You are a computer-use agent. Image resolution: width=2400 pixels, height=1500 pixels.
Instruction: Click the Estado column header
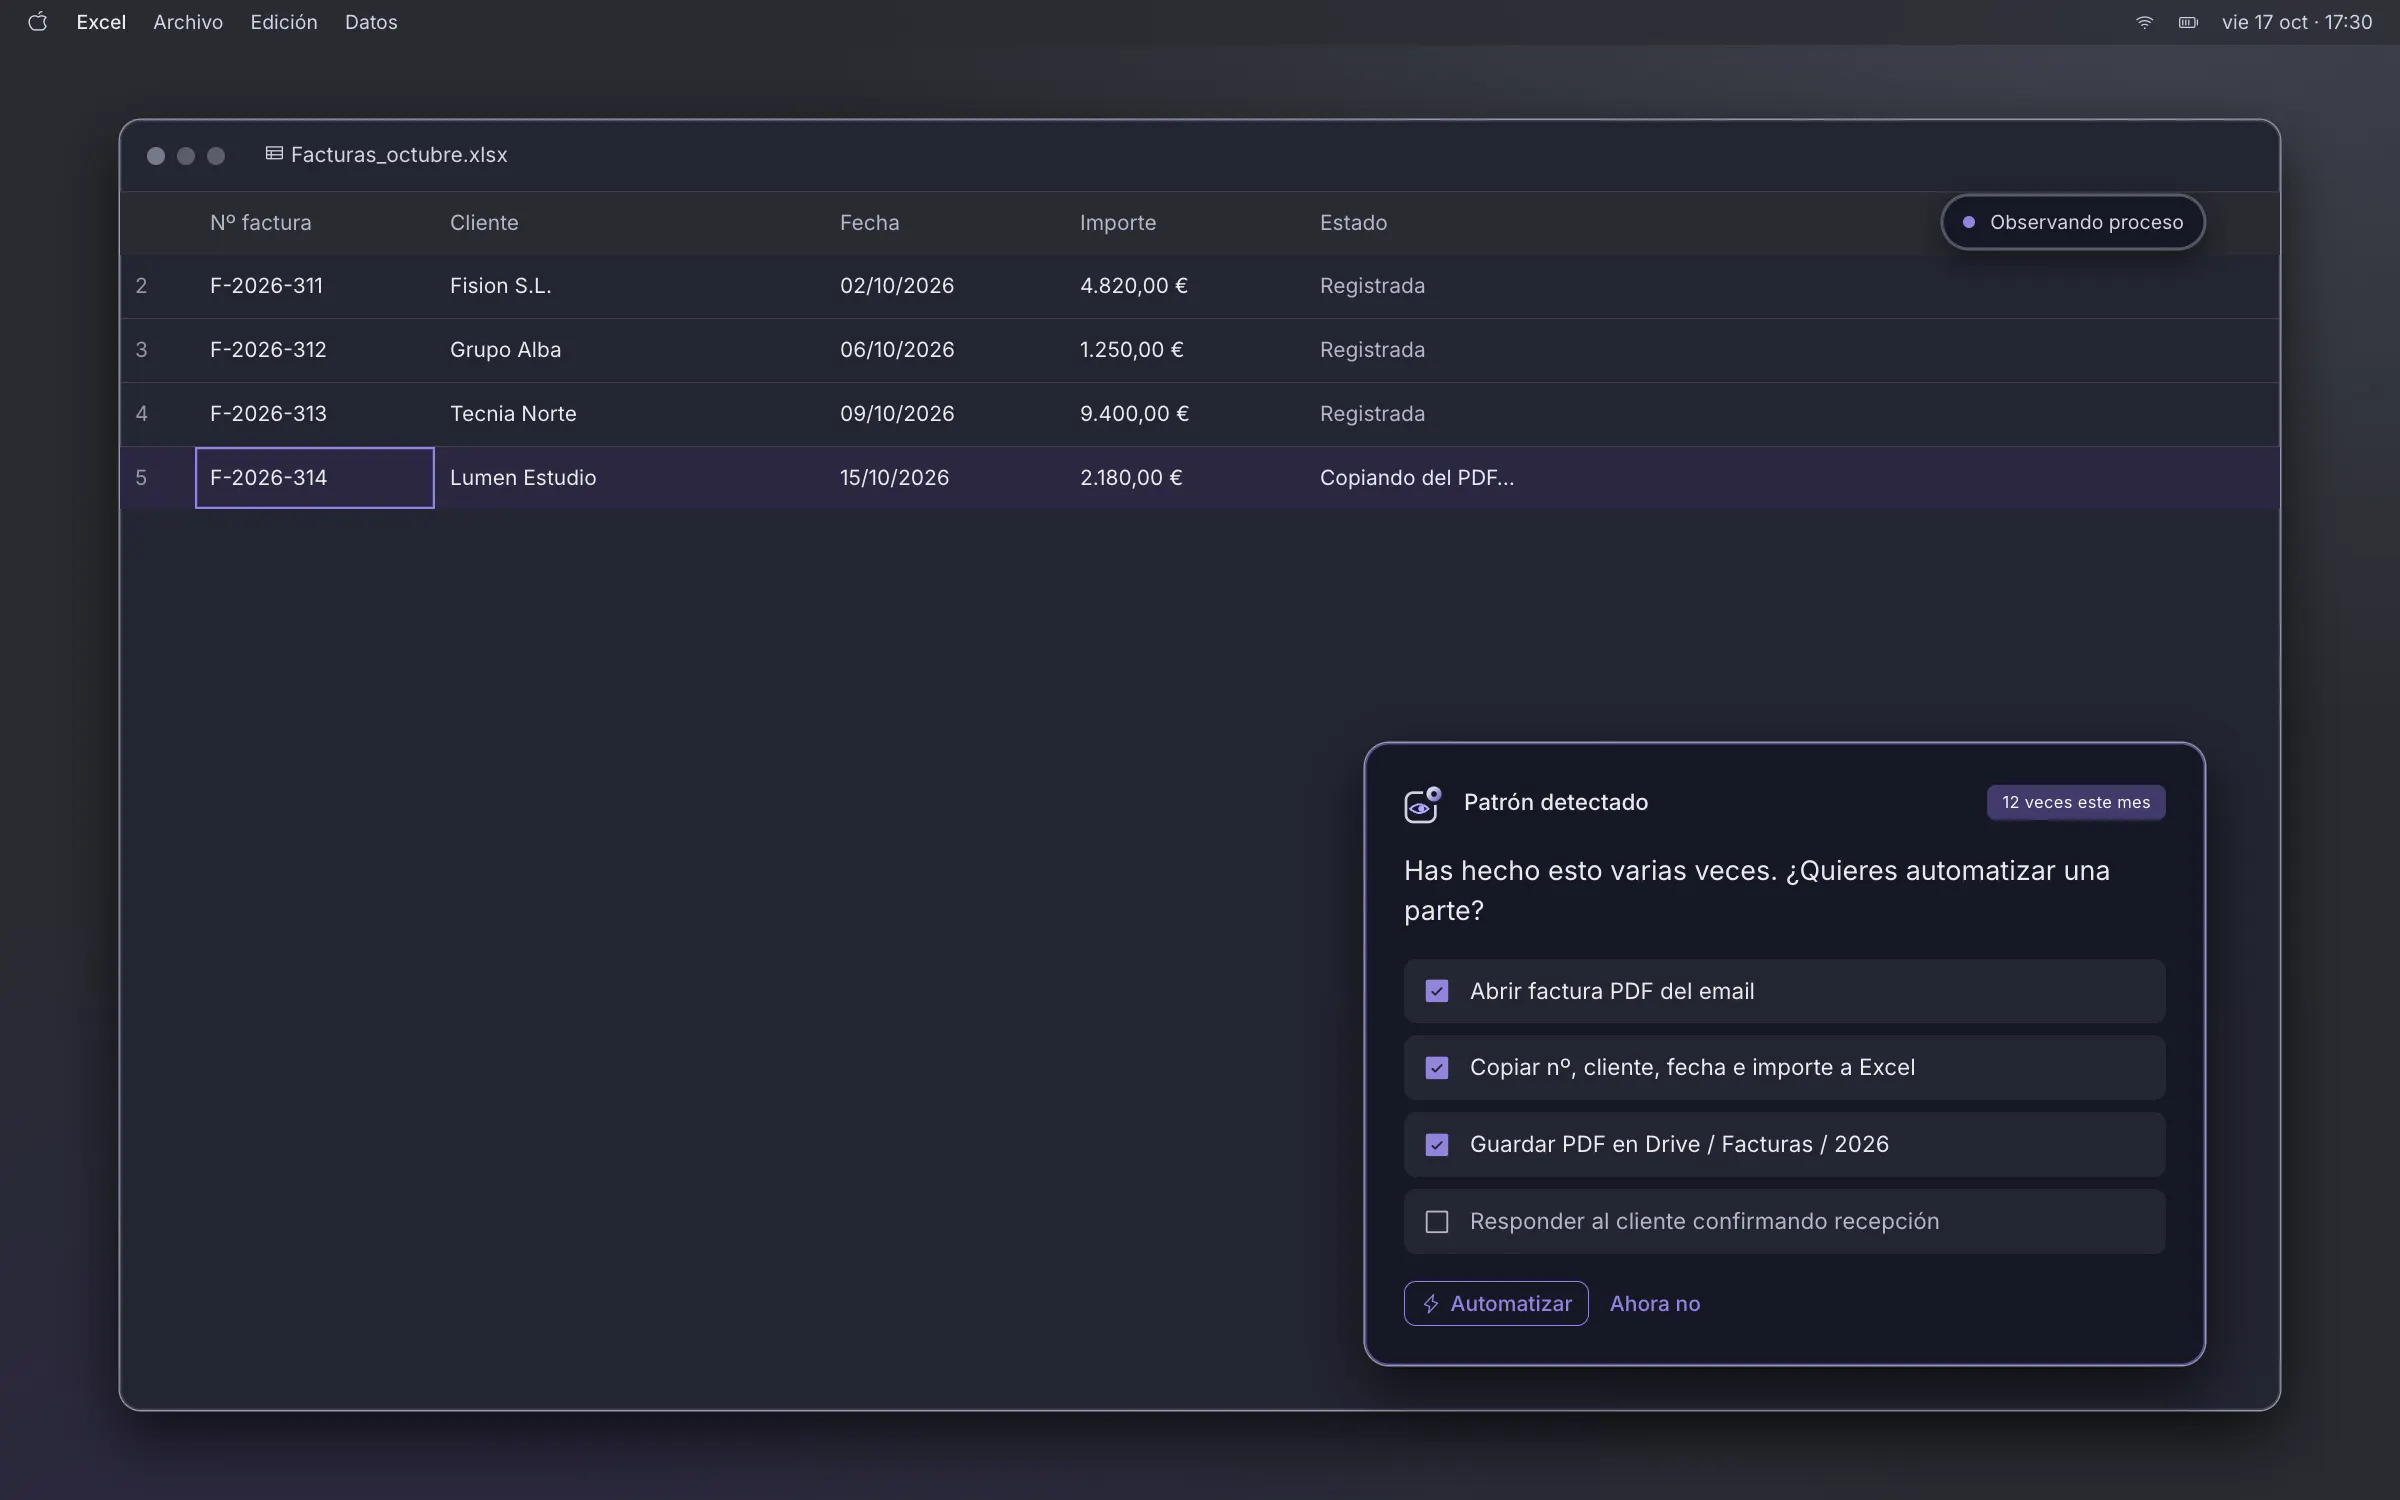(1354, 223)
